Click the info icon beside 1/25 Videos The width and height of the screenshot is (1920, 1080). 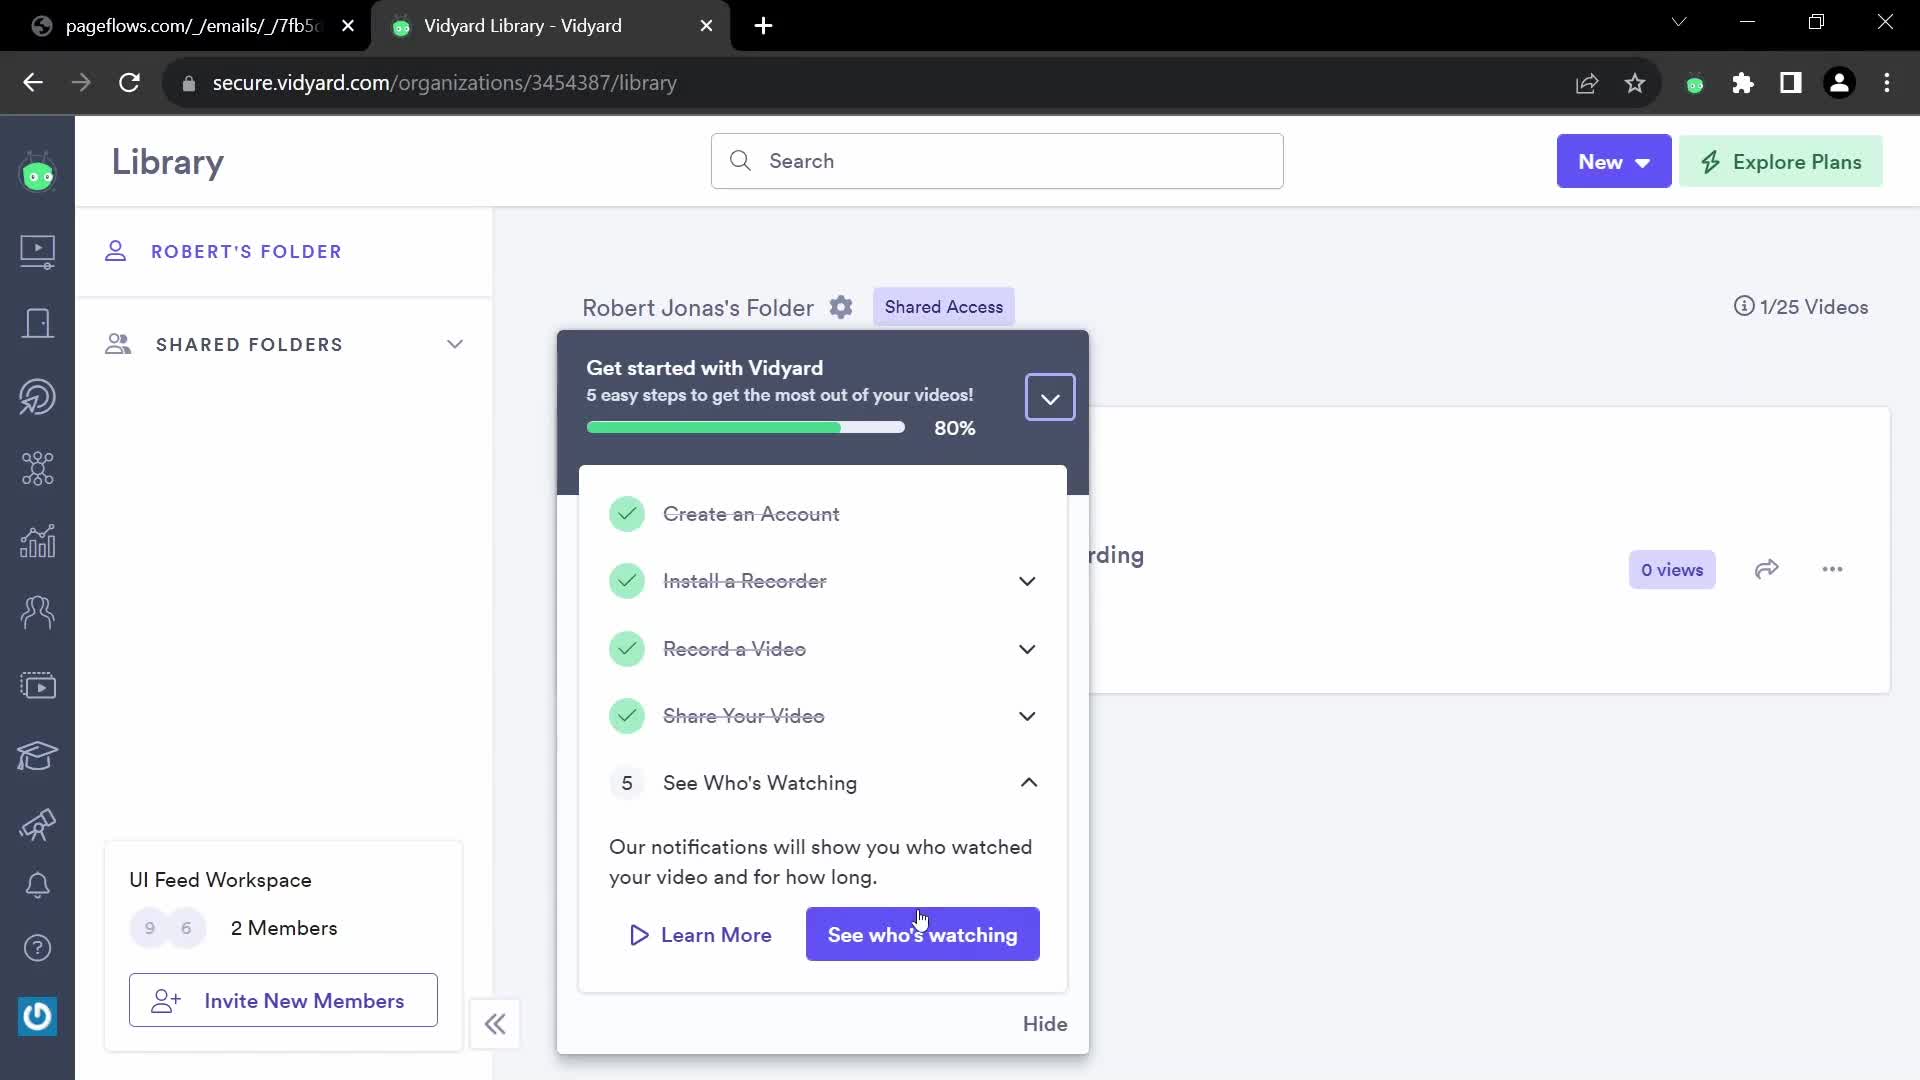(1744, 306)
